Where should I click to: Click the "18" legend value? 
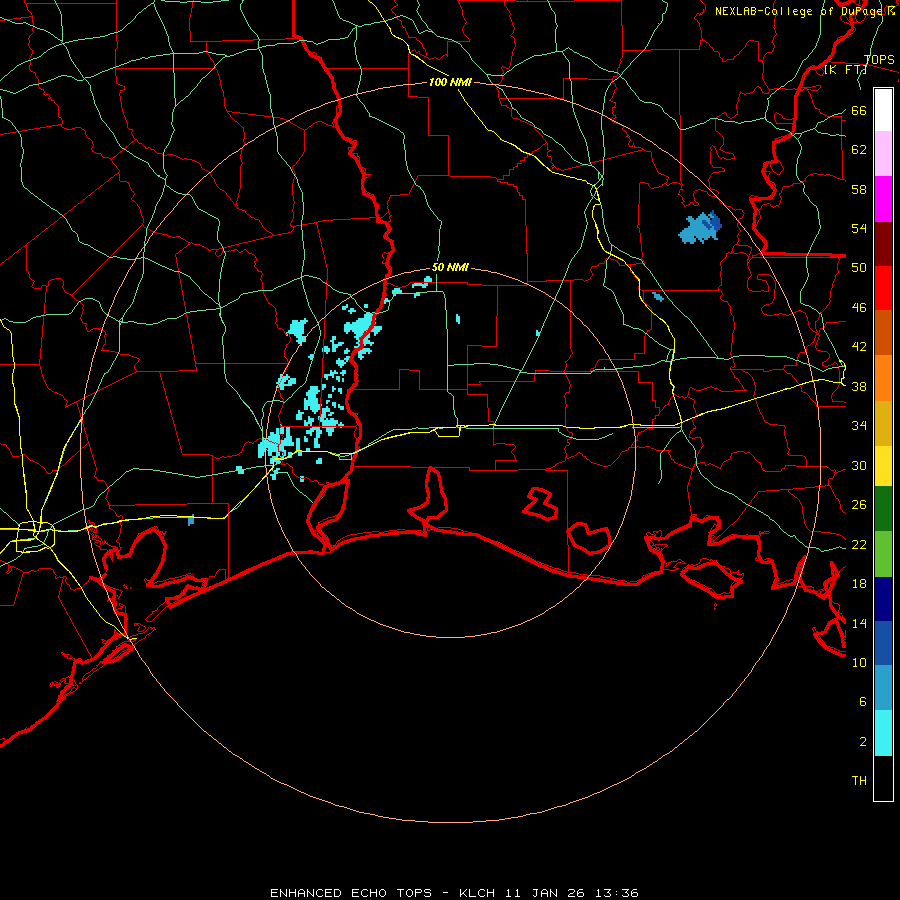pos(859,584)
